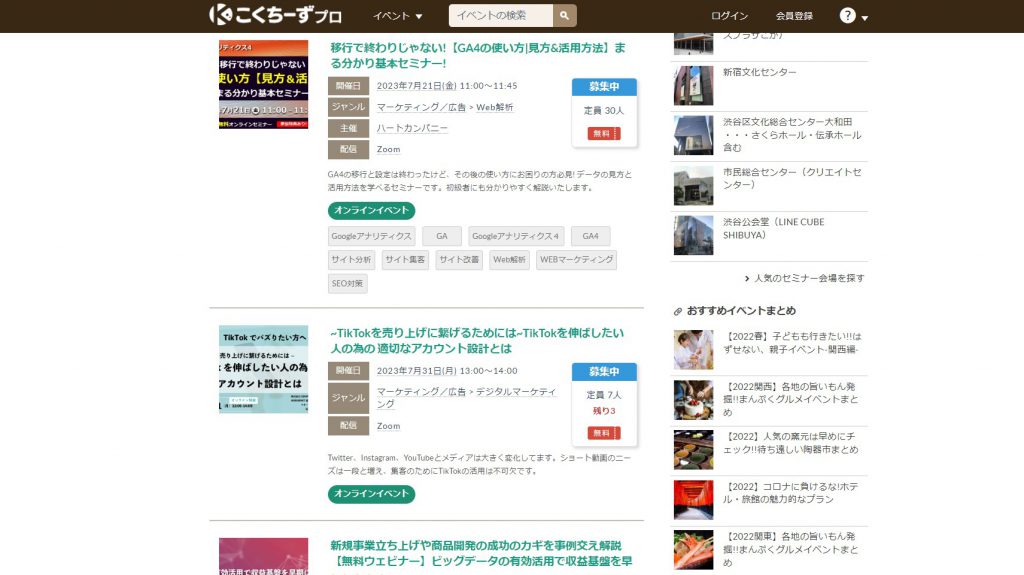This screenshot has width=1024, height=575.
Task: Click the 渋谷公会堂 (LINE CUBE SHIBUYA) link
Action: point(774,228)
